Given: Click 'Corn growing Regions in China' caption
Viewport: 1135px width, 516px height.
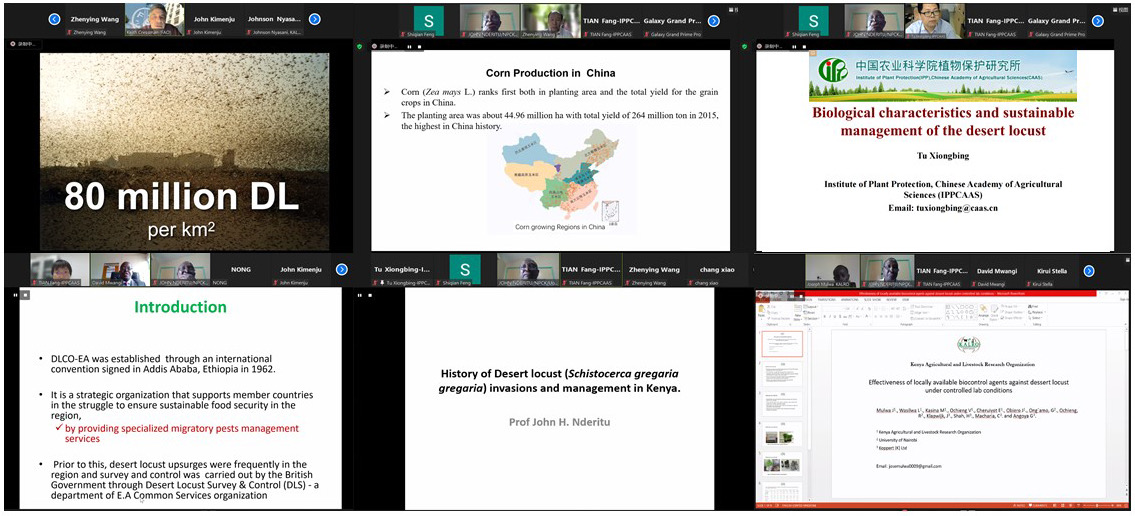Looking at the screenshot, I should [x=560, y=227].
